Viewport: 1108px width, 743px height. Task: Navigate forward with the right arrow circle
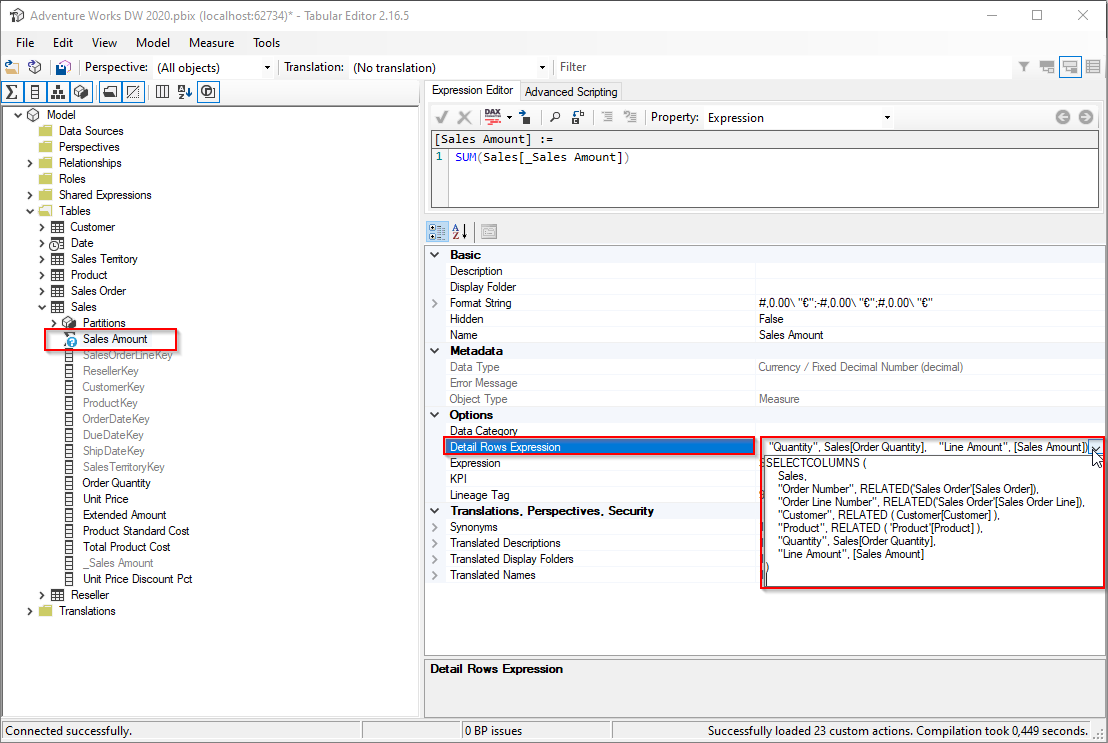[x=1086, y=117]
